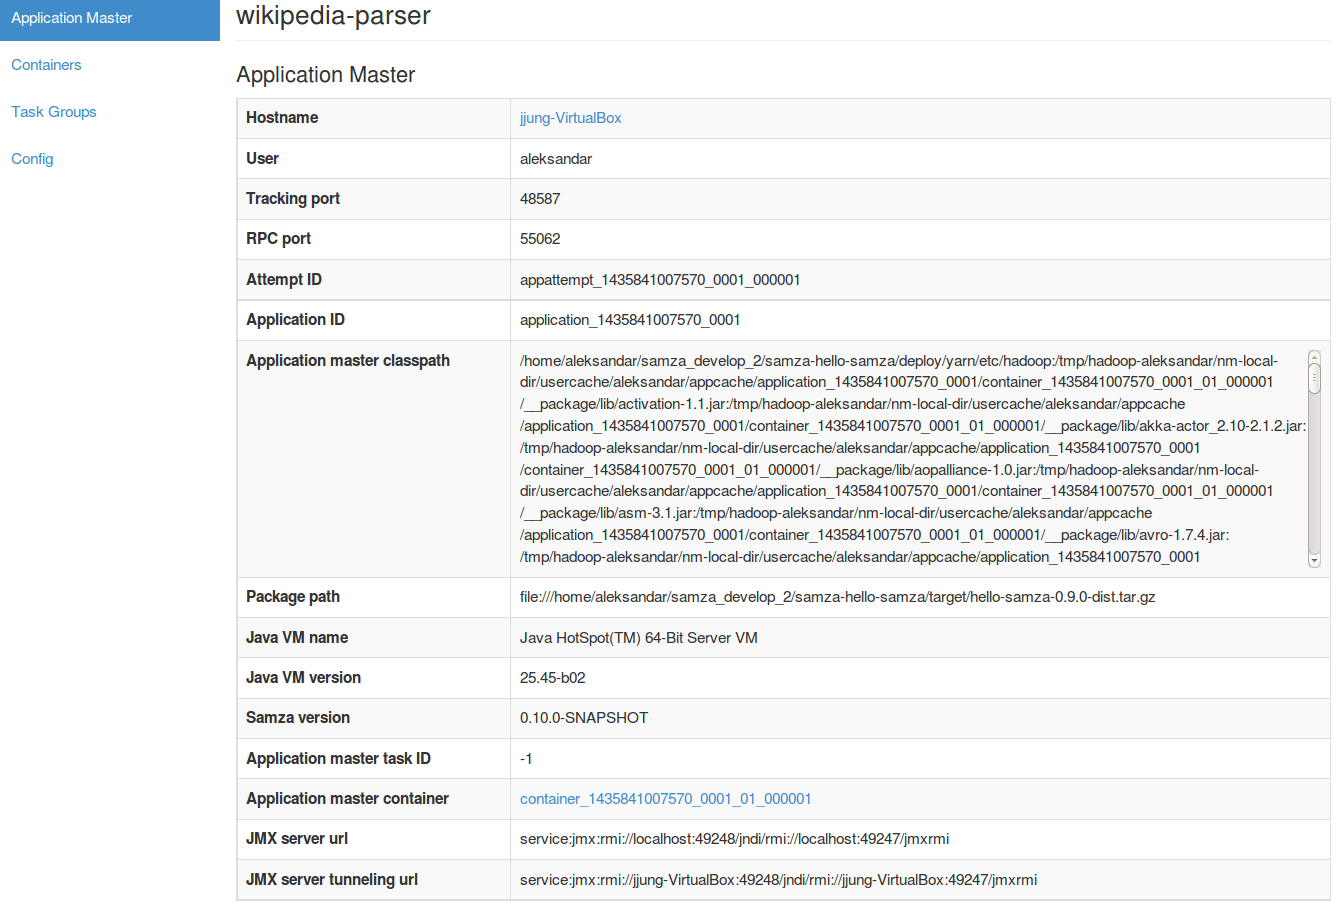Click the Application master classpath label

point(348,361)
